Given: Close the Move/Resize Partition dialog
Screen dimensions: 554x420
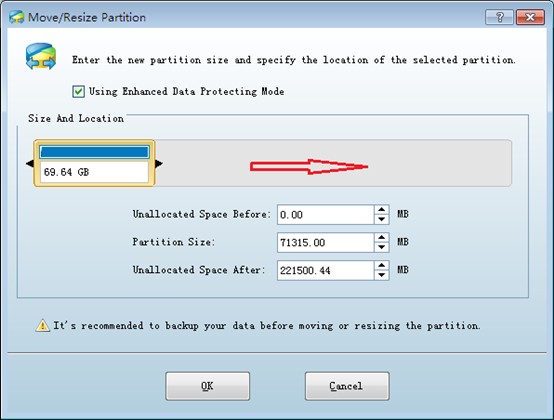Looking at the screenshot, I should tap(530, 17).
